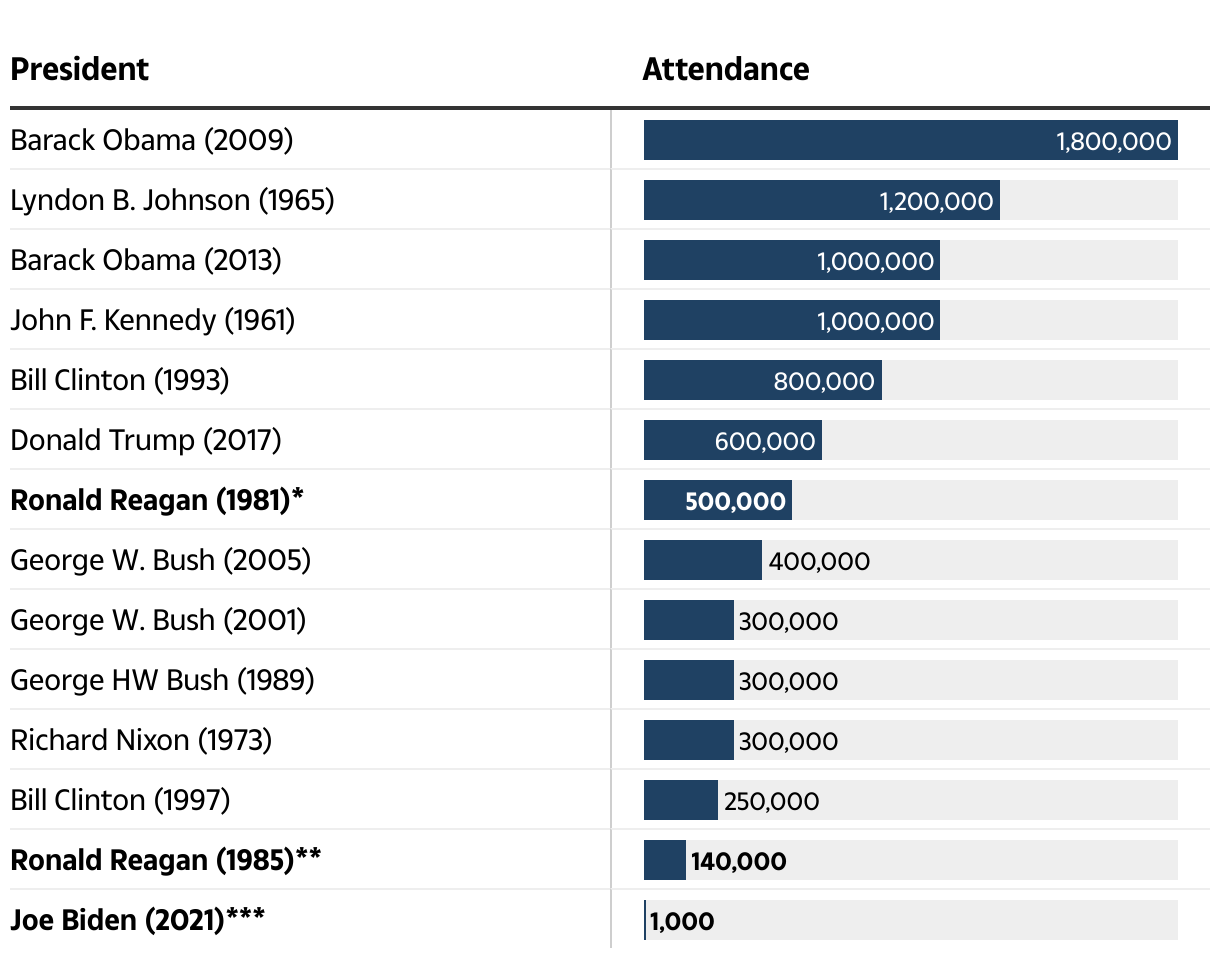
Task: Select George W. Bush (2005) label
Action: coord(161,560)
